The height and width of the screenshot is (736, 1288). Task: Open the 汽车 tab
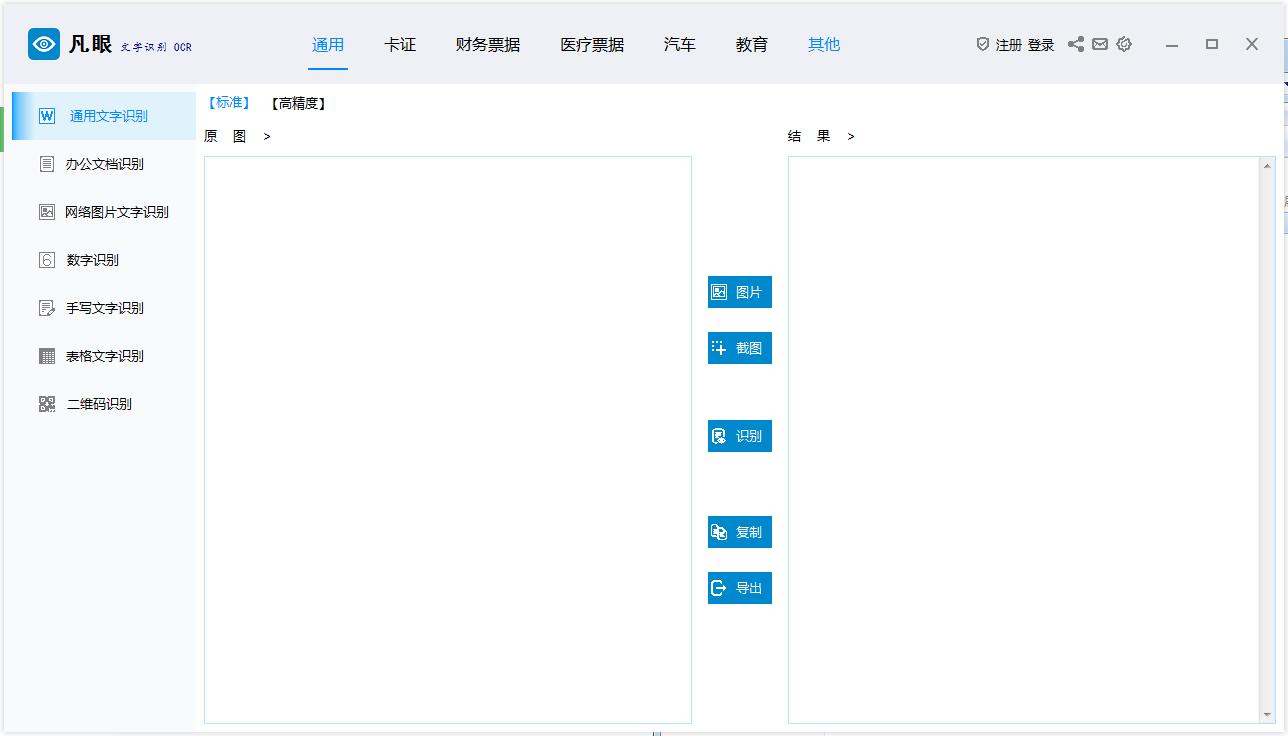[x=680, y=45]
